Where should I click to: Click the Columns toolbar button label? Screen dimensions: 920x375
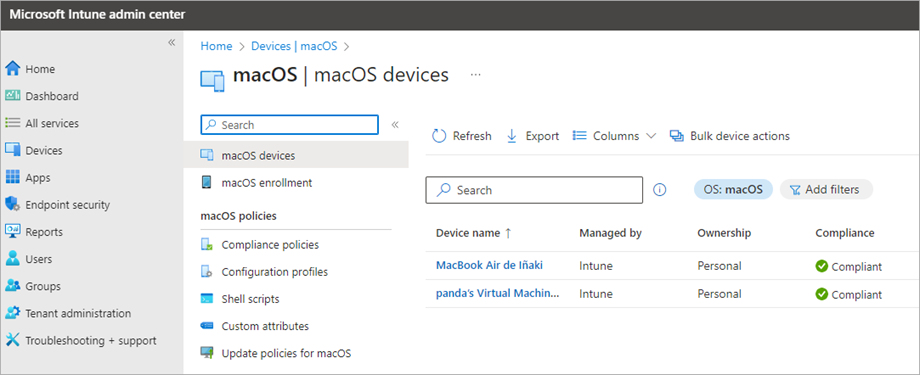point(616,136)
